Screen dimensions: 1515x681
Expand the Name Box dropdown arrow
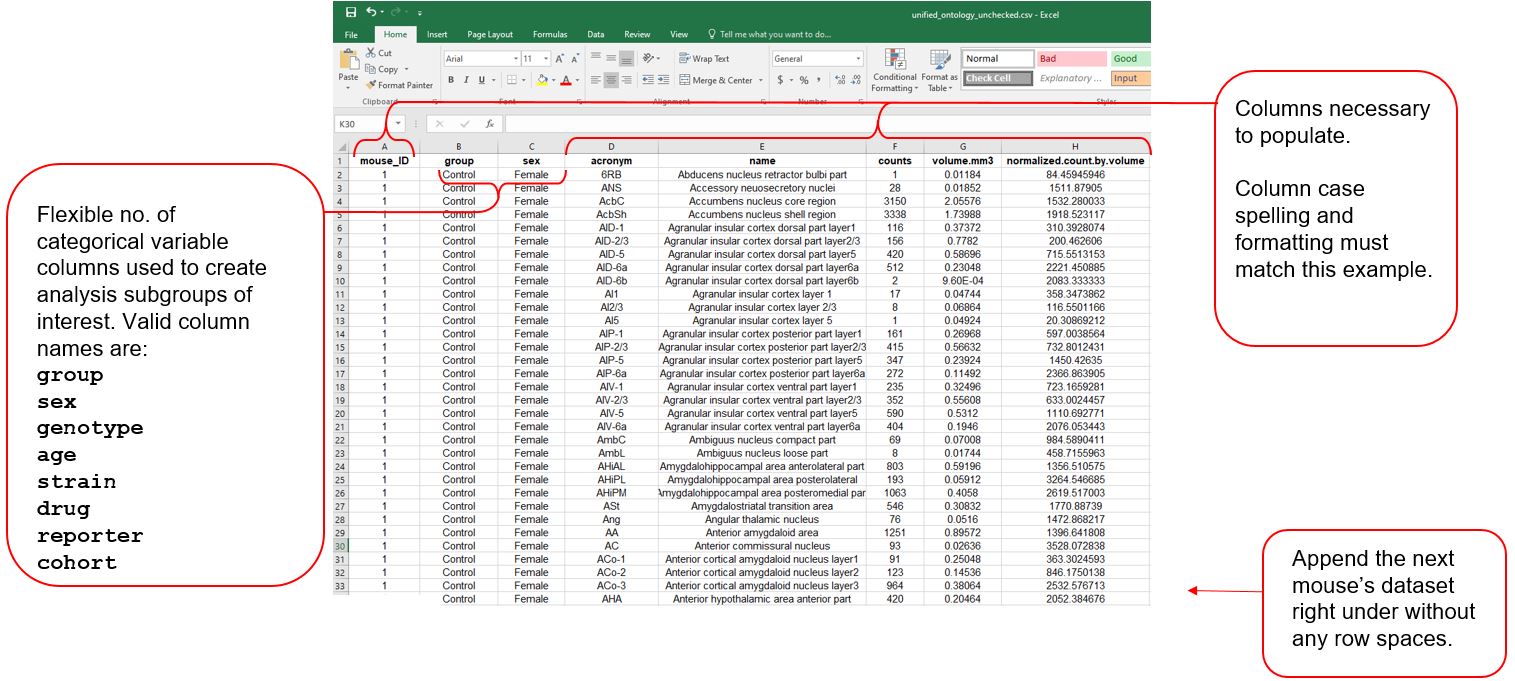click(x=398, y=124)
